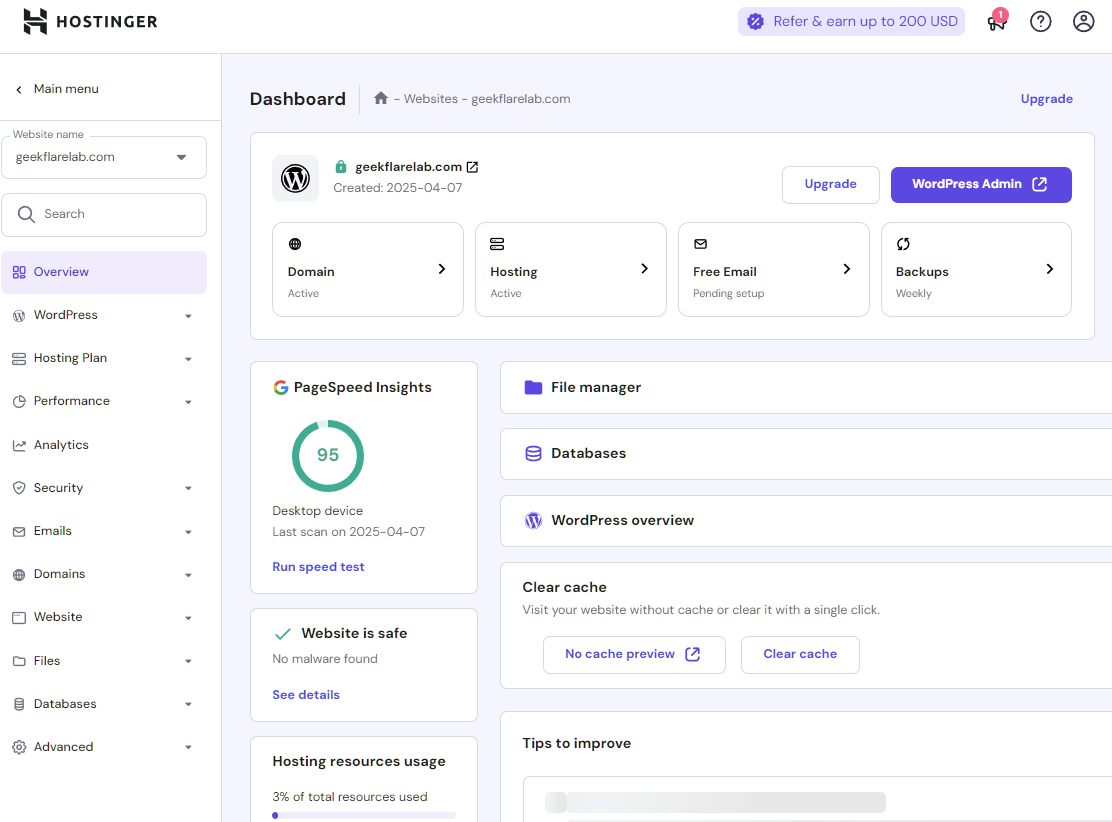Open WordPress Admin

click(x=981, y=185)
